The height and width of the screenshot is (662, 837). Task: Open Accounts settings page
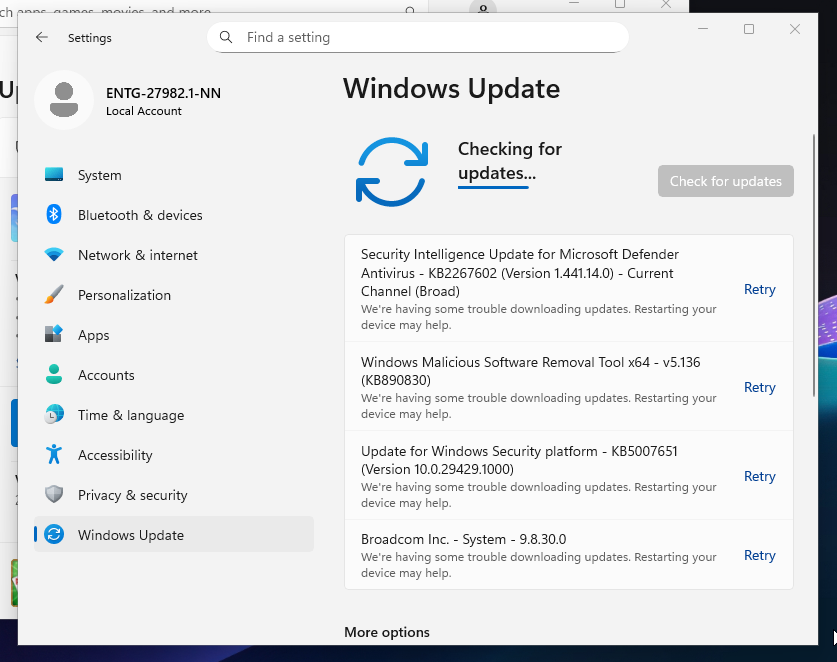pyautogui.click(x=174, y=375)
